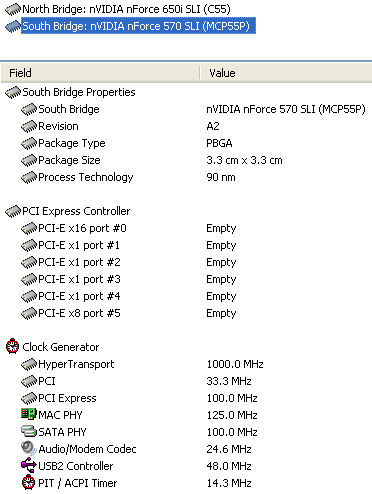
Task: Click the Field column header
Action: click(100, 73)
